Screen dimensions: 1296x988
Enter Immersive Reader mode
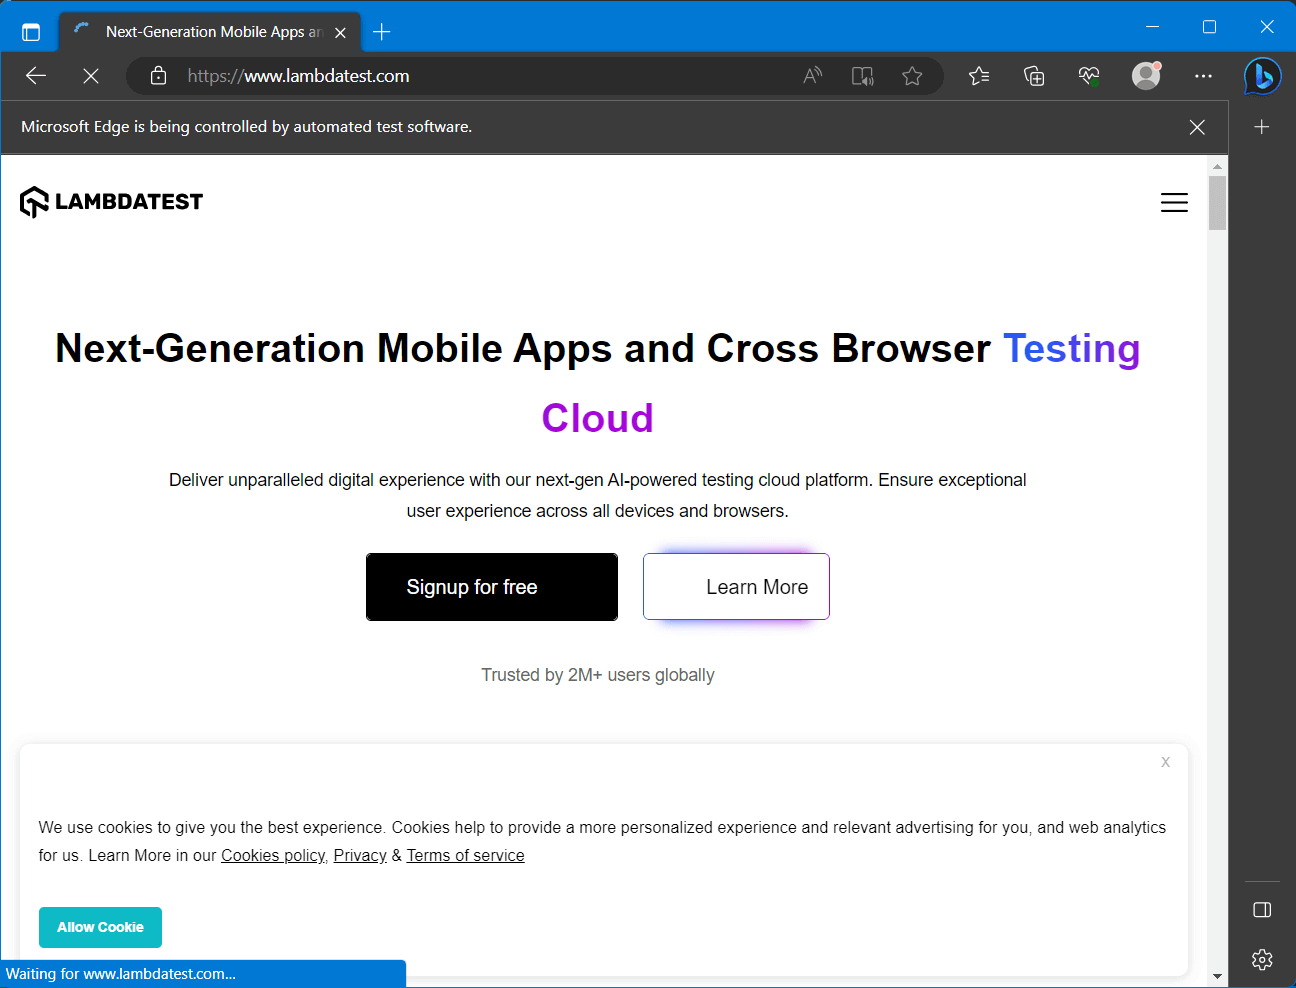coord(862,75)
